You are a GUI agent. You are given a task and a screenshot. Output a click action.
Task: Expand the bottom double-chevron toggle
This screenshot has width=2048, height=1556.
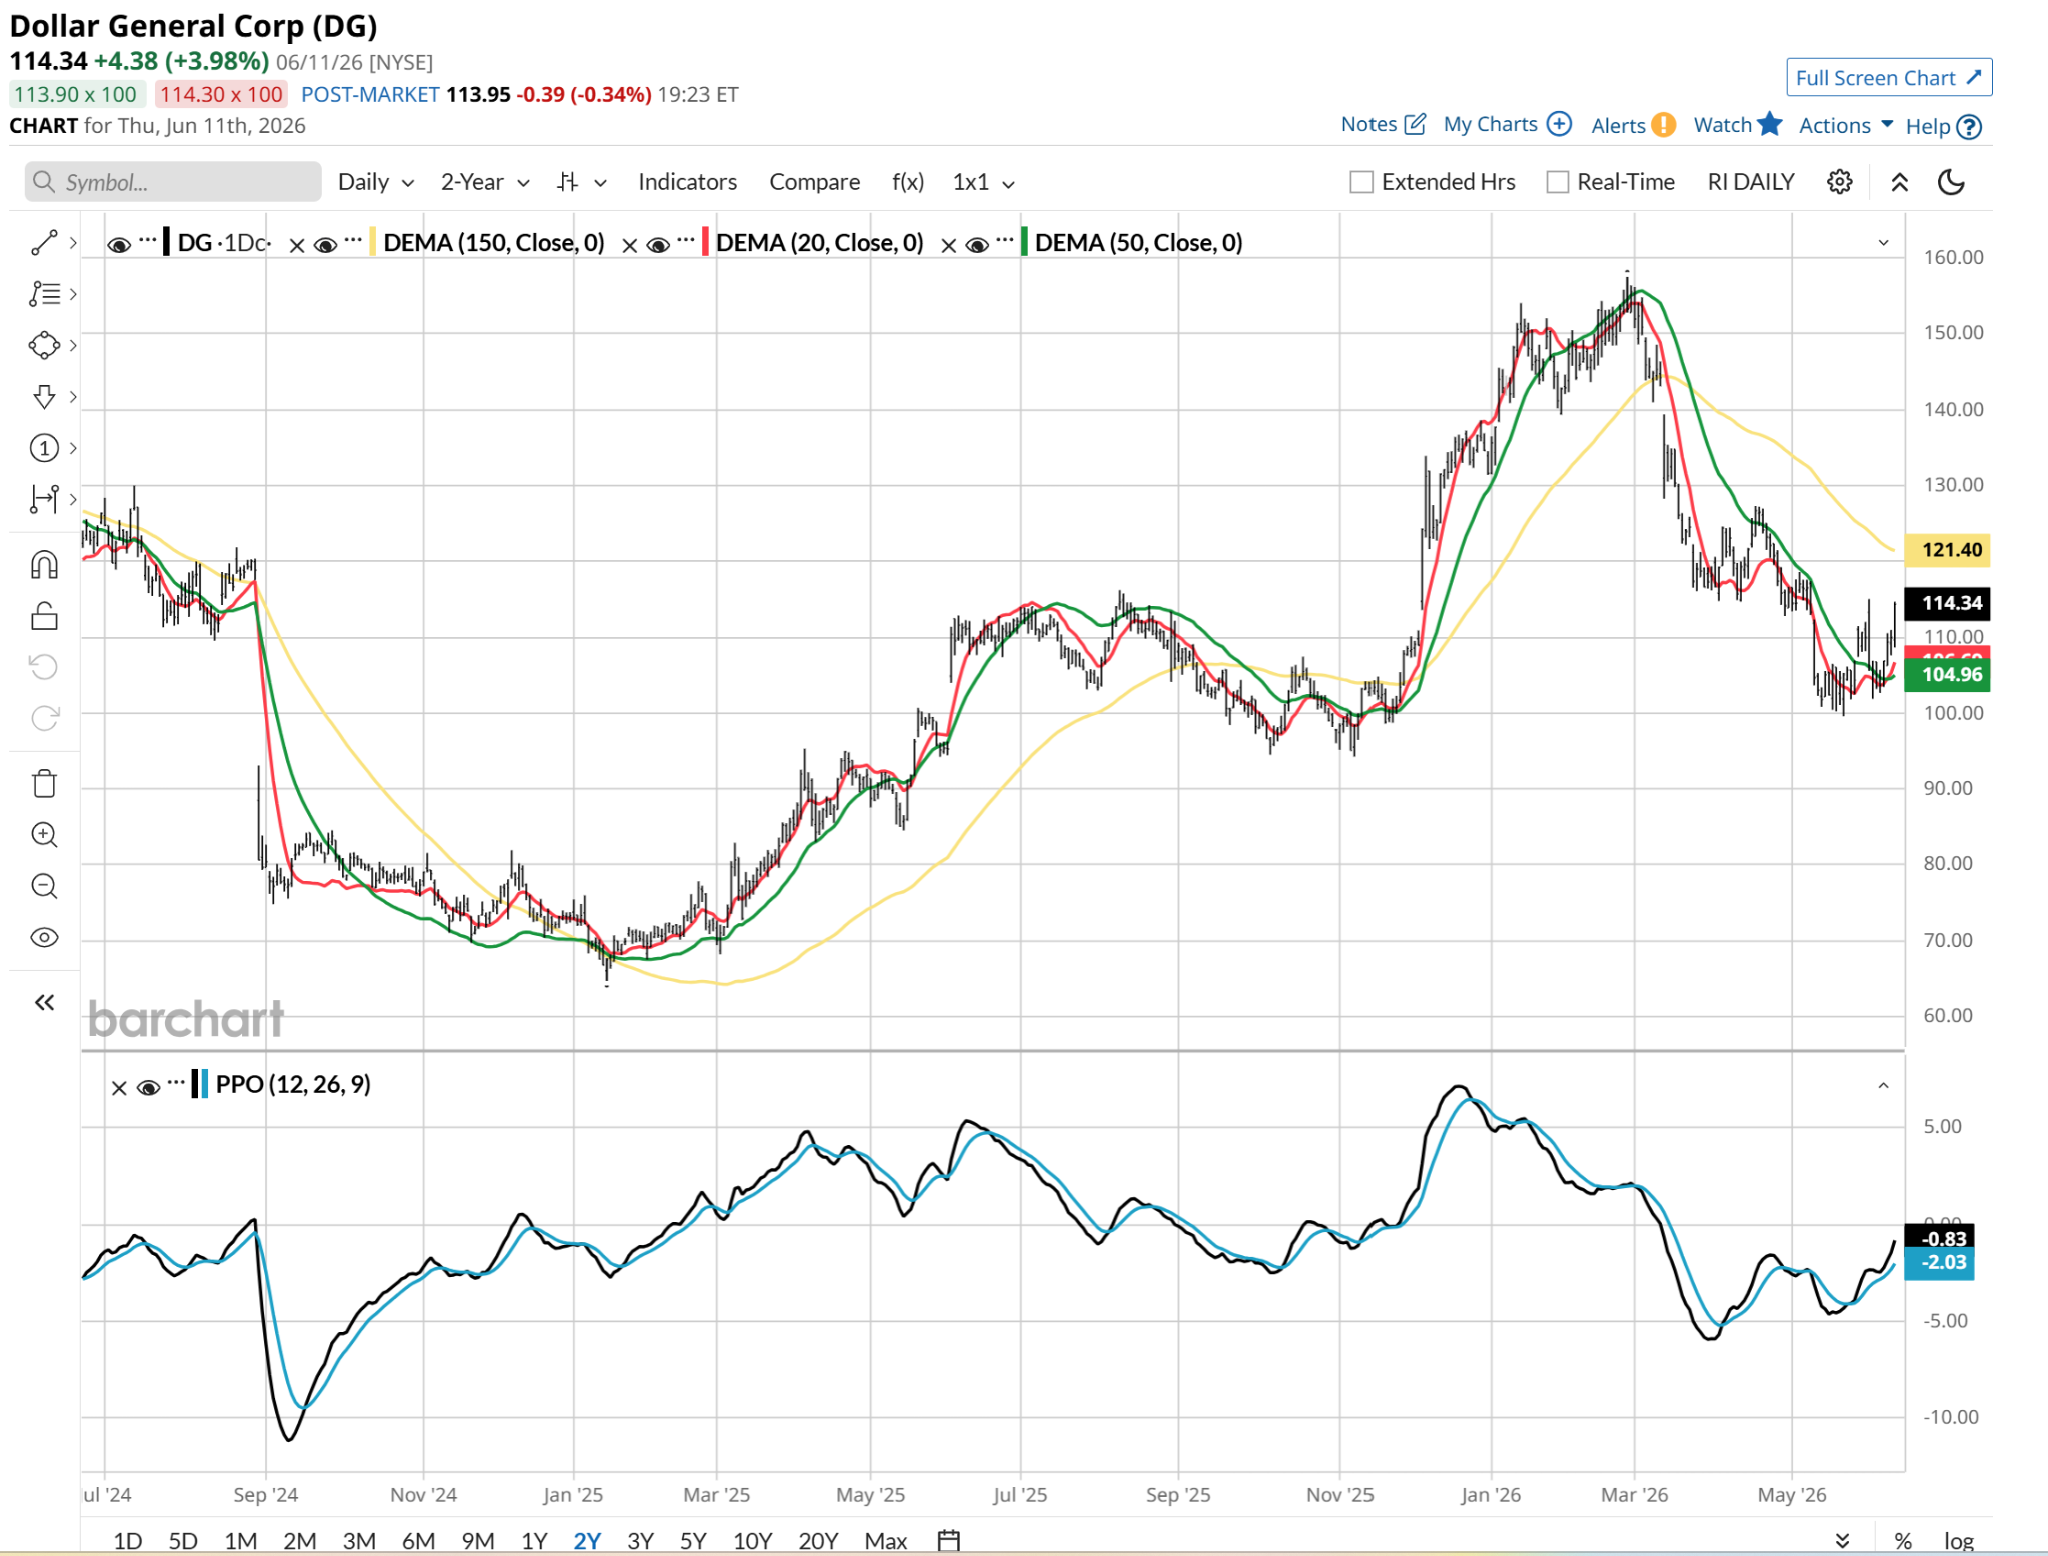click(1842, 1541)
